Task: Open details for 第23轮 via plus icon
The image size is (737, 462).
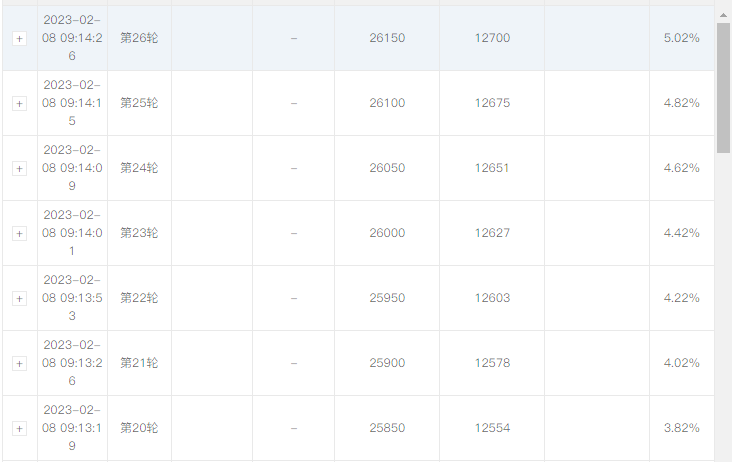Action: click(x=19, y=234)
